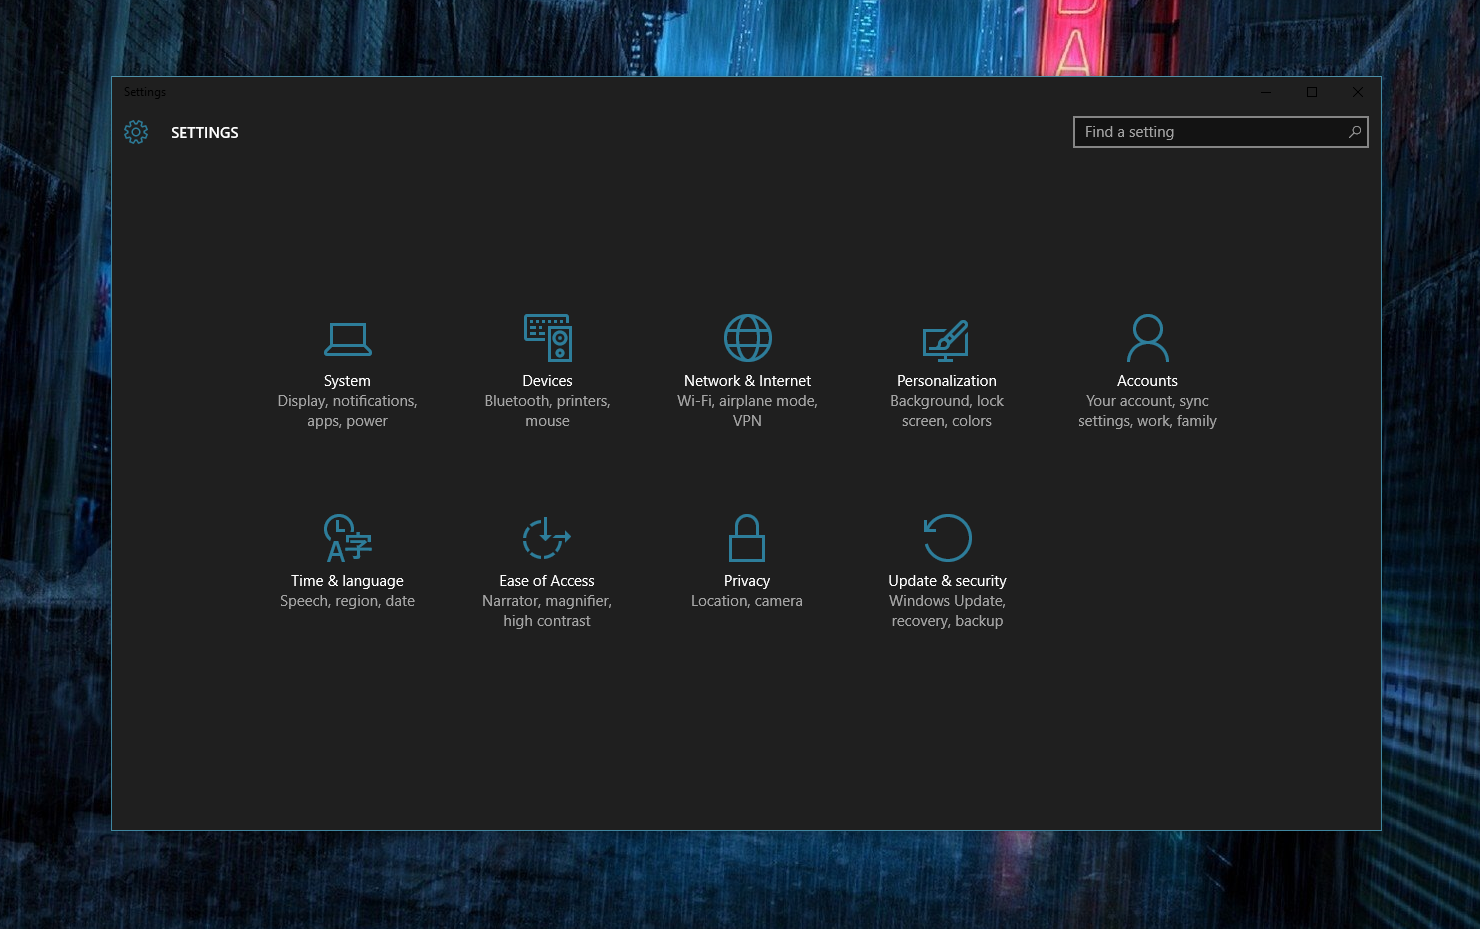Click 'Display, notifications, apps, power' description
The image size is (1480, 929).
[347, 411]
